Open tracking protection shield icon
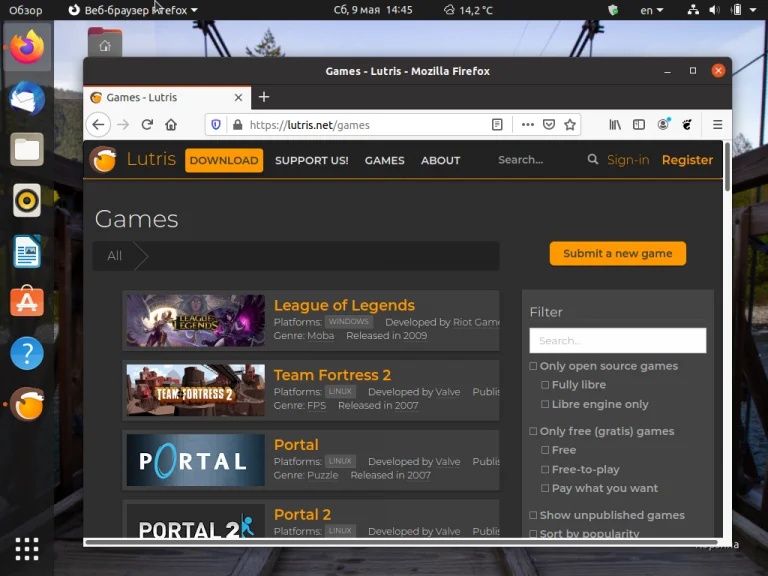768x576 pixels. click(216, 125)
